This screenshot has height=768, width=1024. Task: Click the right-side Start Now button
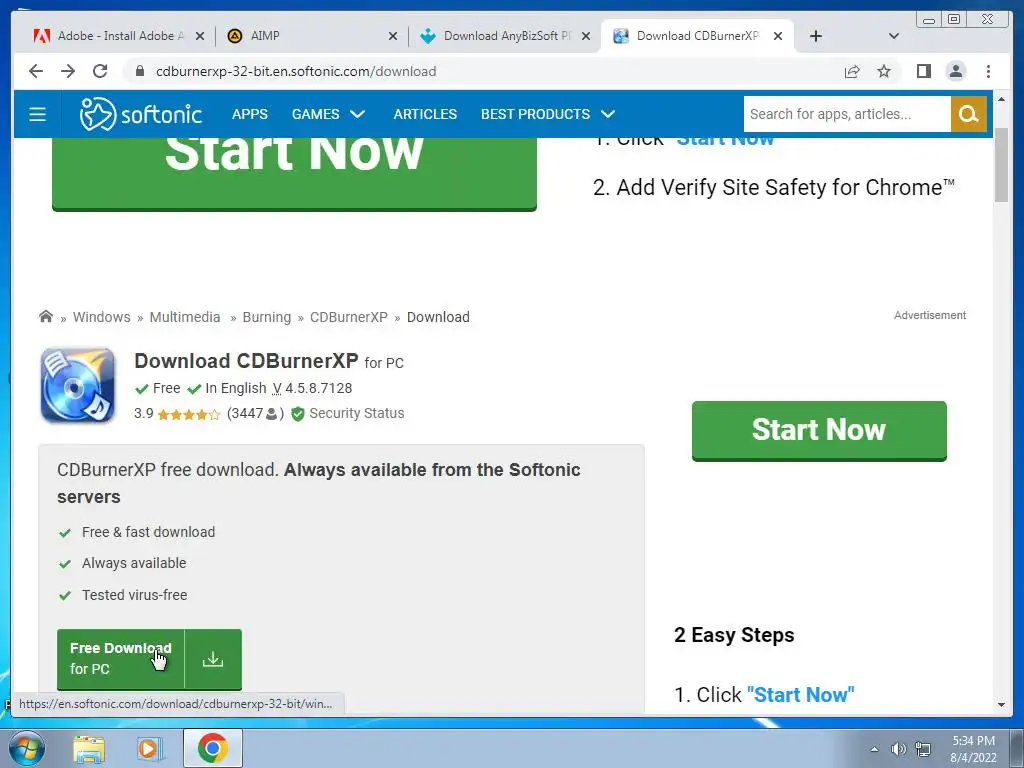coord(819,430)
